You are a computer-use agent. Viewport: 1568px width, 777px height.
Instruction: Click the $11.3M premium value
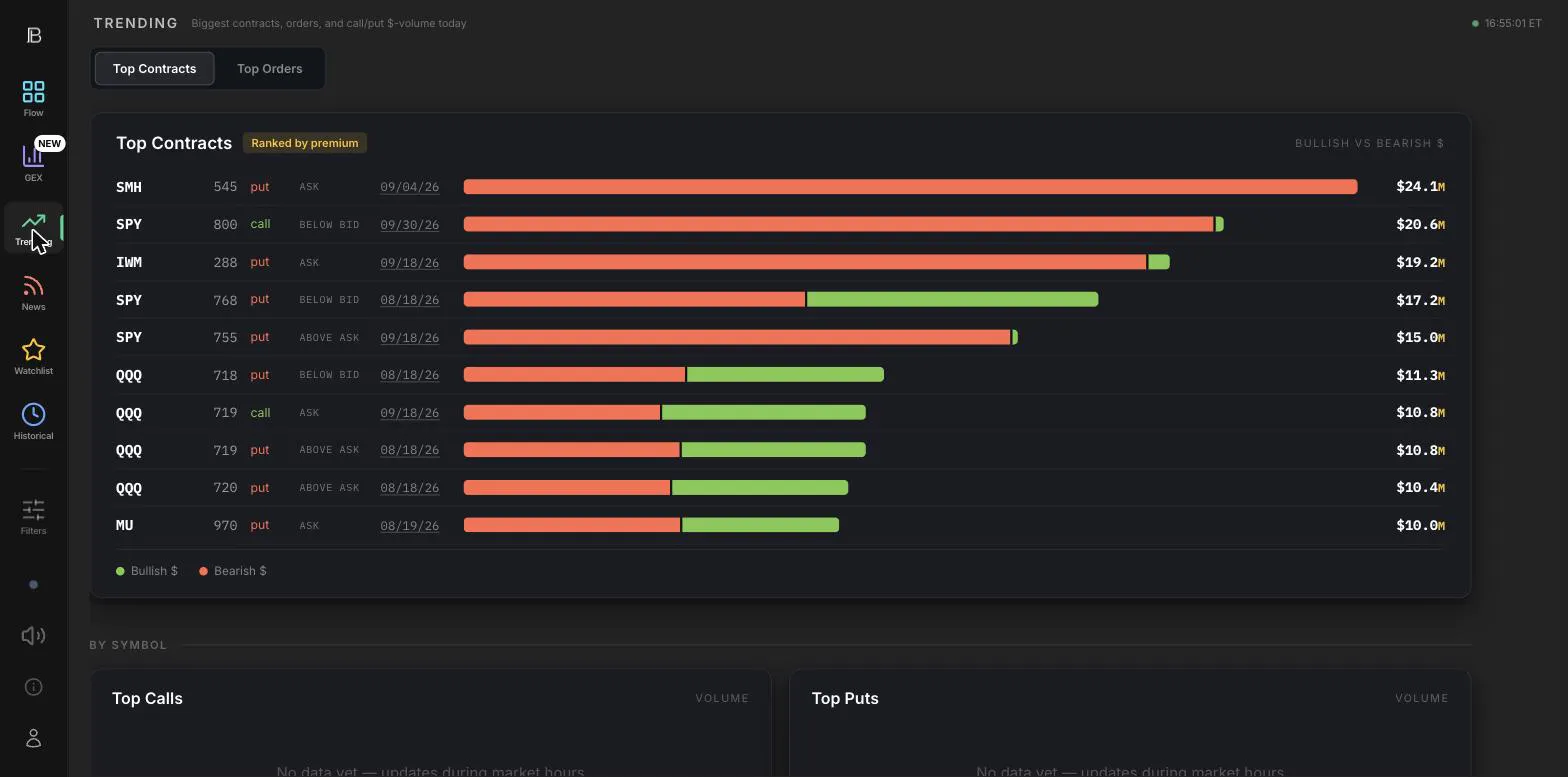tap(1420, 375)
